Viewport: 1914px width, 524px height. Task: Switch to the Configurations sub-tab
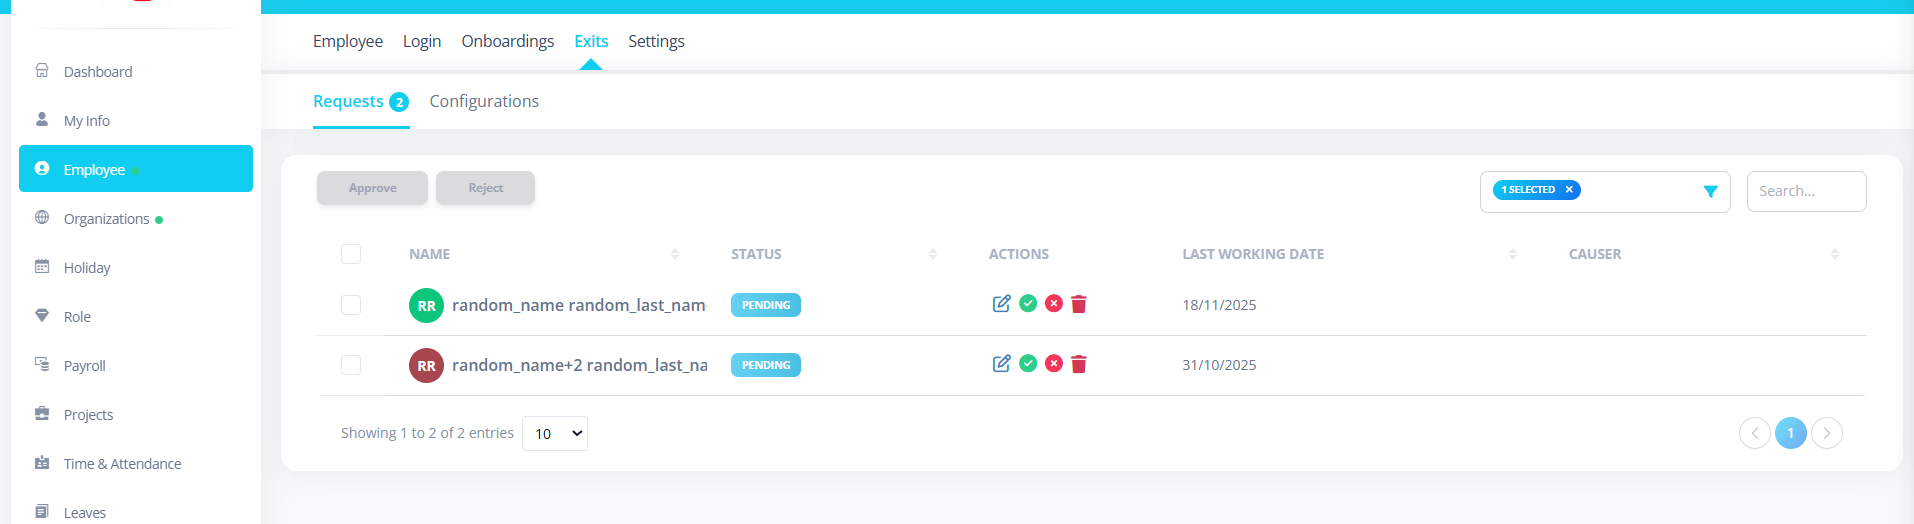tap(484, 101)
